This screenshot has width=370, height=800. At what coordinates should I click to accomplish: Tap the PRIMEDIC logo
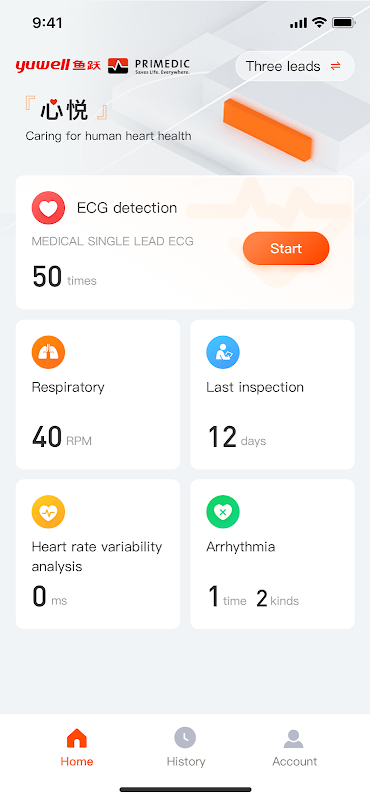pos(149,66)
